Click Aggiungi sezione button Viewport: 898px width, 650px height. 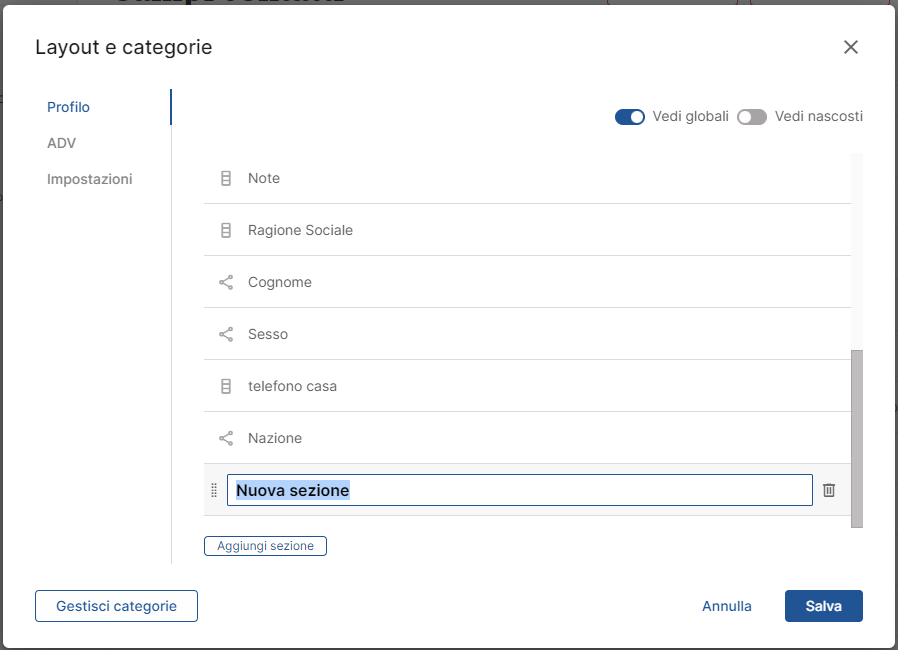tap(265, 546)
